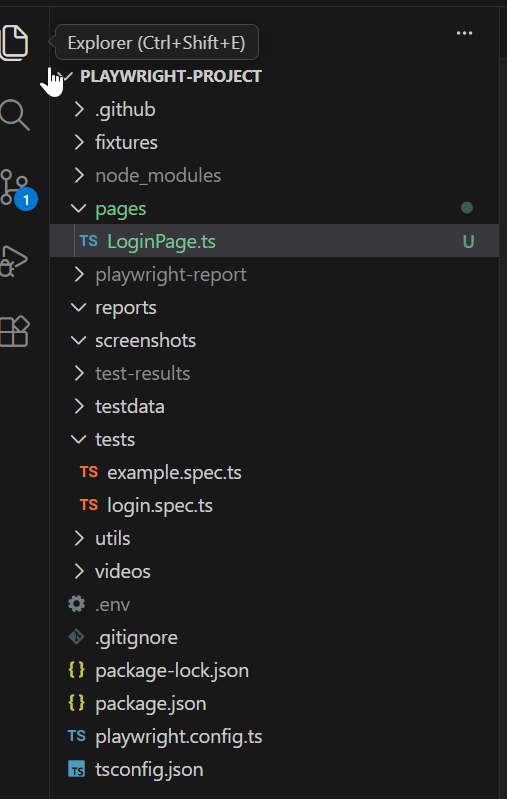Click the TS icon beside example.spec.ts
The width and height of the screenshot is (507, 799).
pos(89,472)
